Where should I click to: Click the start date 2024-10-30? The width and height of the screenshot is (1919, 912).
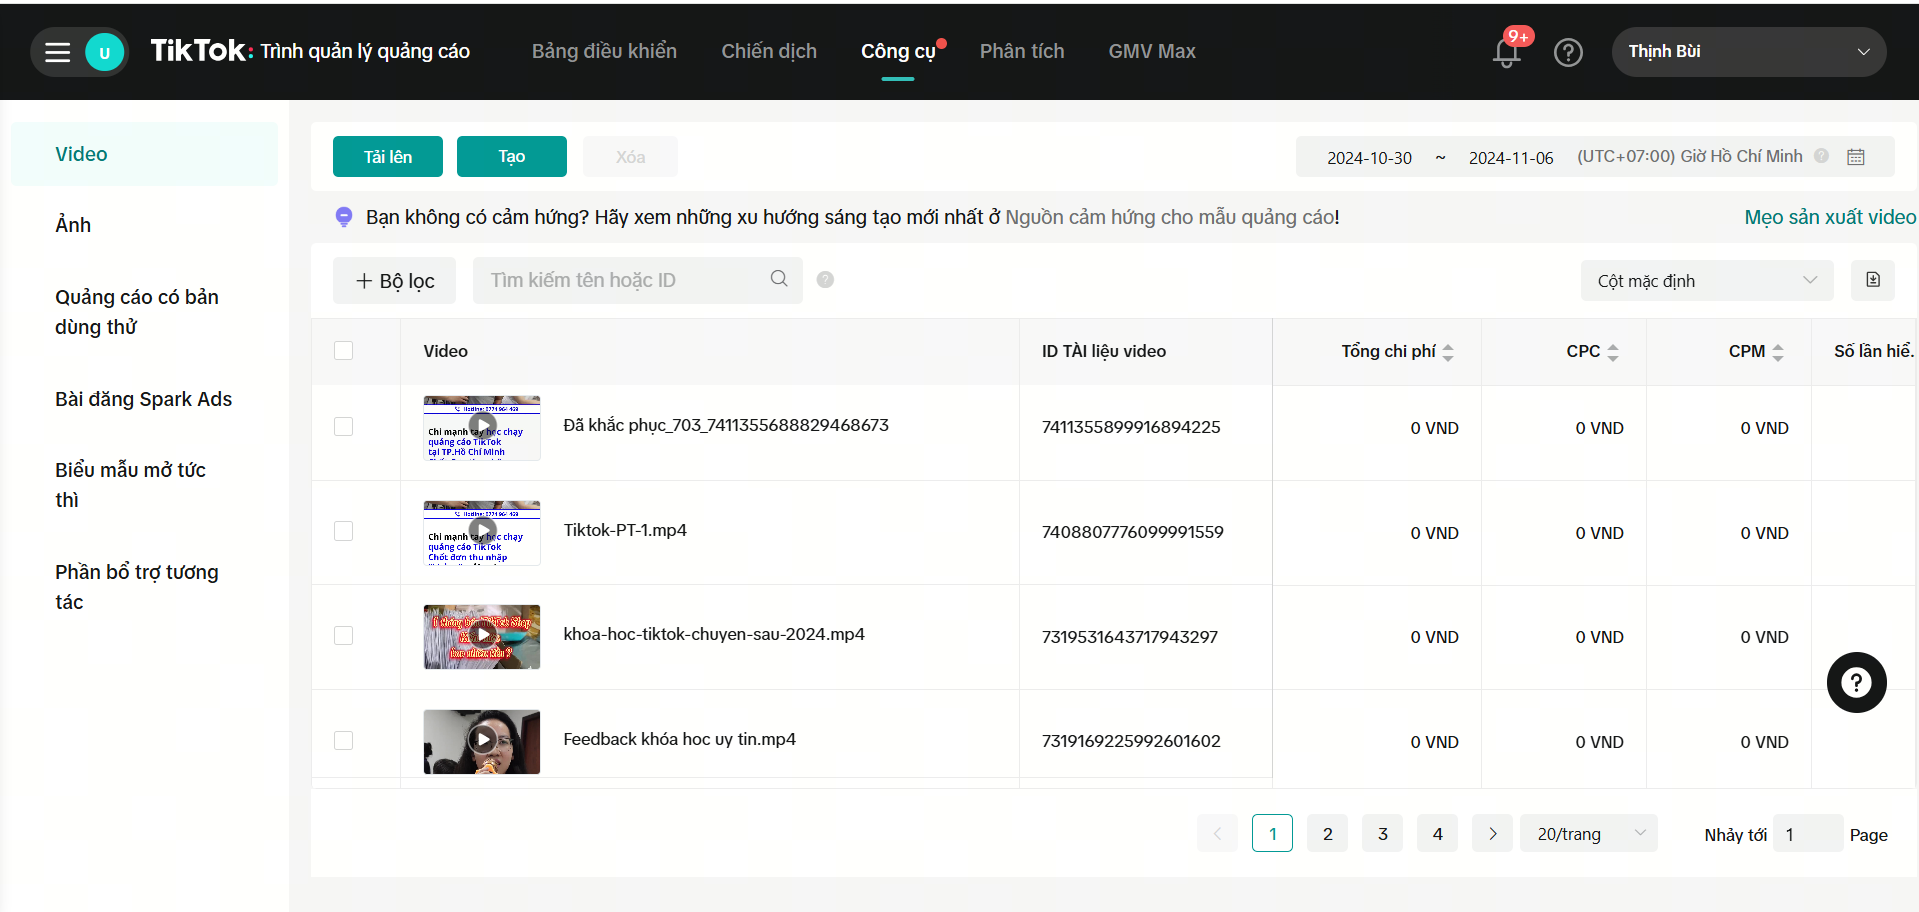pos(1370,158)
